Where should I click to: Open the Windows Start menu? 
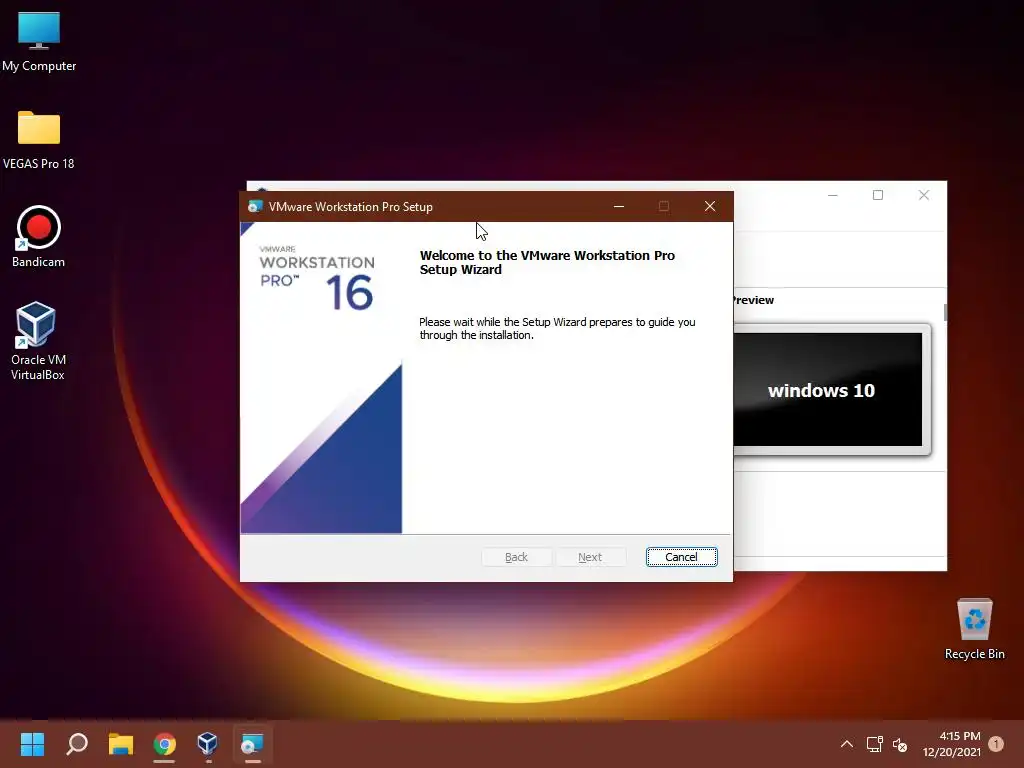[32, 744]
